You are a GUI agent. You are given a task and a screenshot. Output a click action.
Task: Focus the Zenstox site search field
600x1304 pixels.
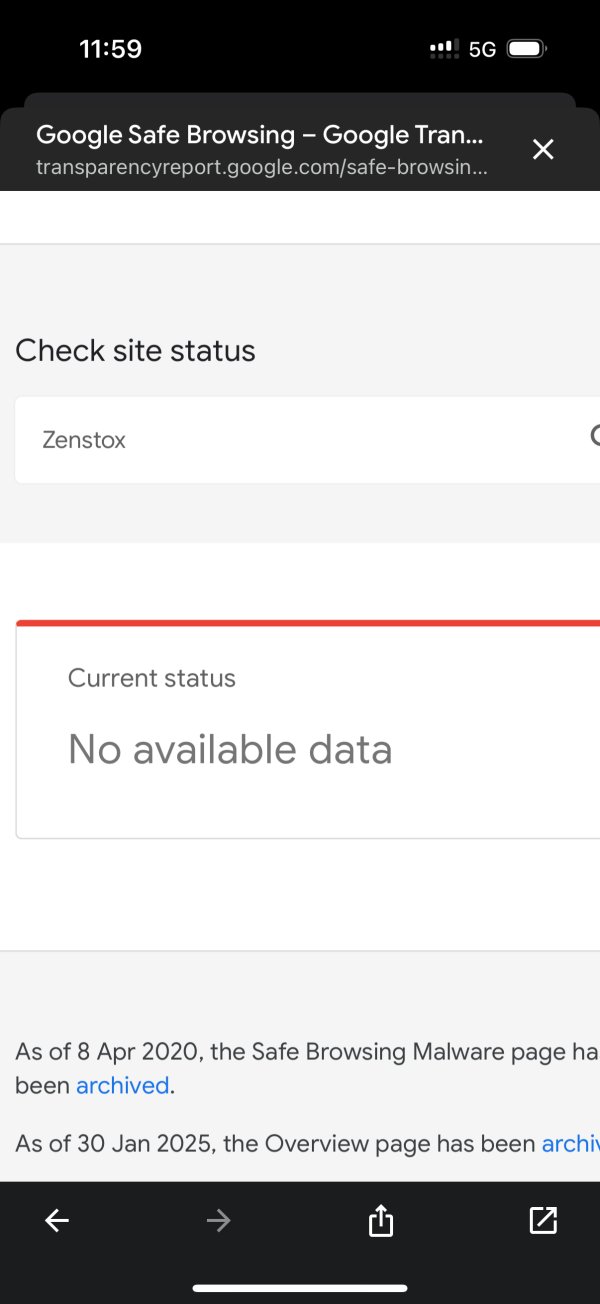tap(300, 440)
